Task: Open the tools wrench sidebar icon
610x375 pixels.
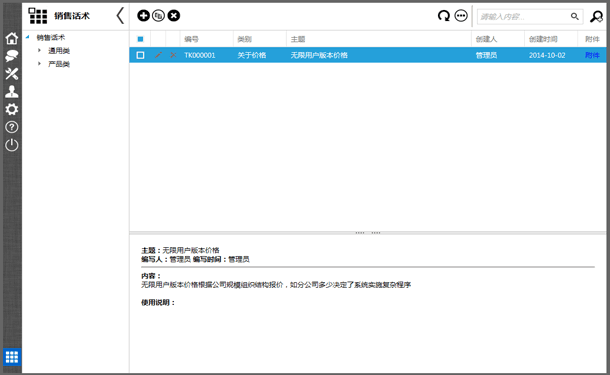Action: click(12, 74)
